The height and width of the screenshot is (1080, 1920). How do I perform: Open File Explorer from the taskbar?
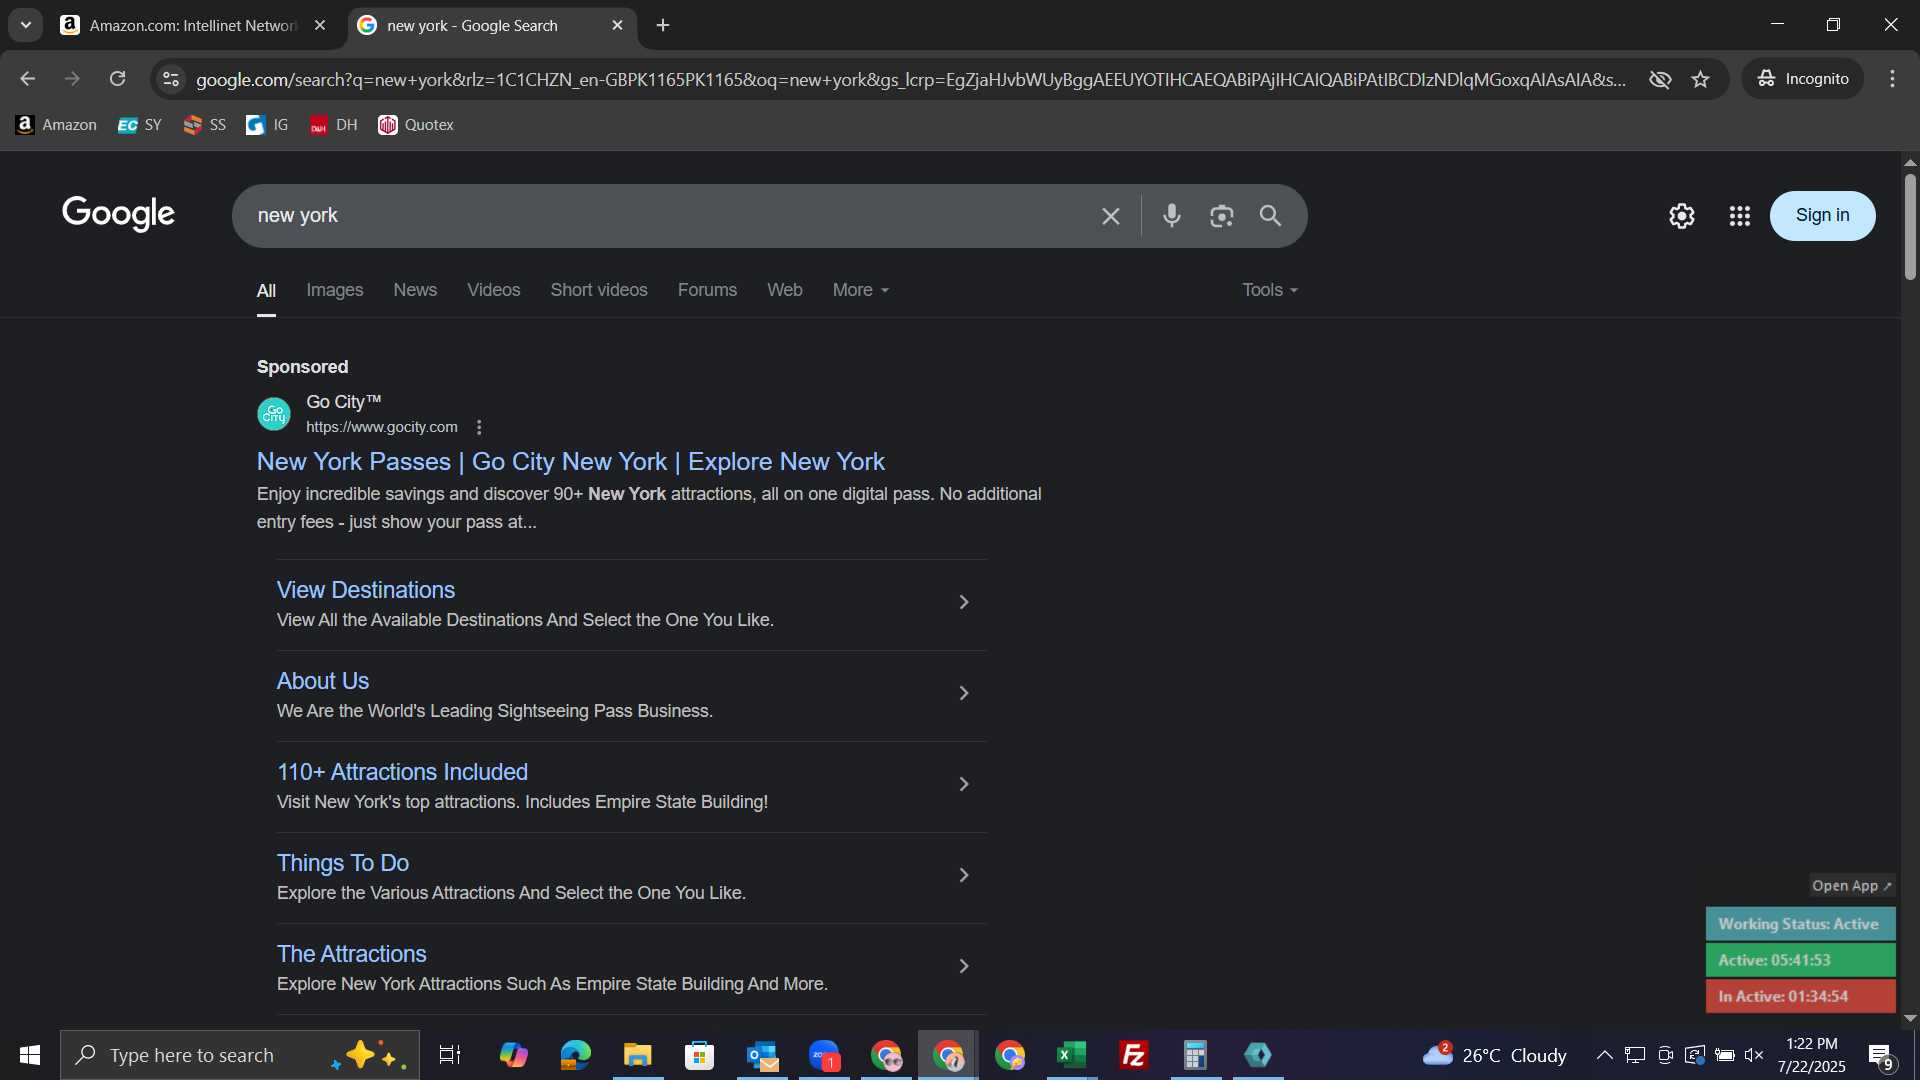click(x=638, y=1055)
